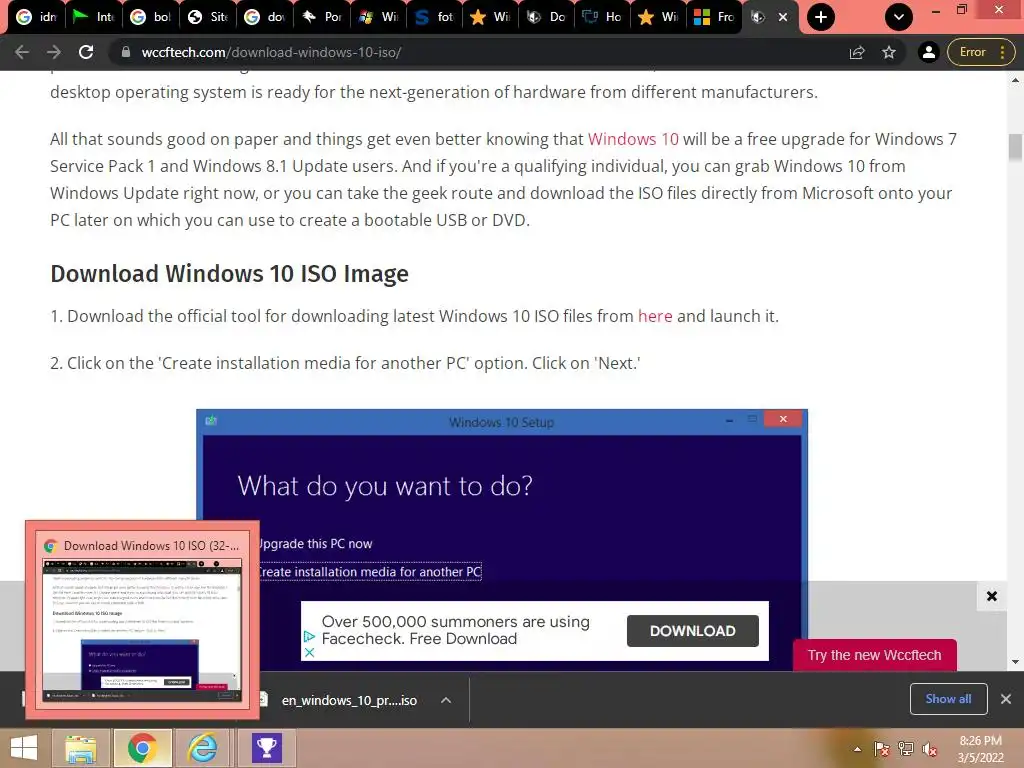This screenshot has width=1024, height=768.
Task: Switch to the 'bol' Google tab
Action: (x=150, y=17)
